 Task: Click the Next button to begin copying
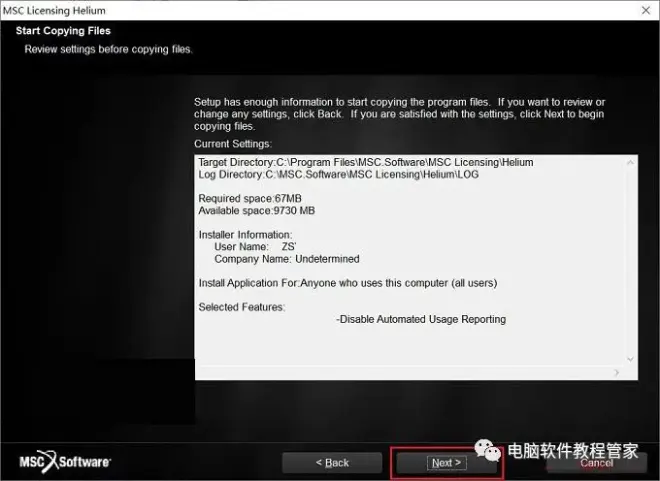(446, 463)
